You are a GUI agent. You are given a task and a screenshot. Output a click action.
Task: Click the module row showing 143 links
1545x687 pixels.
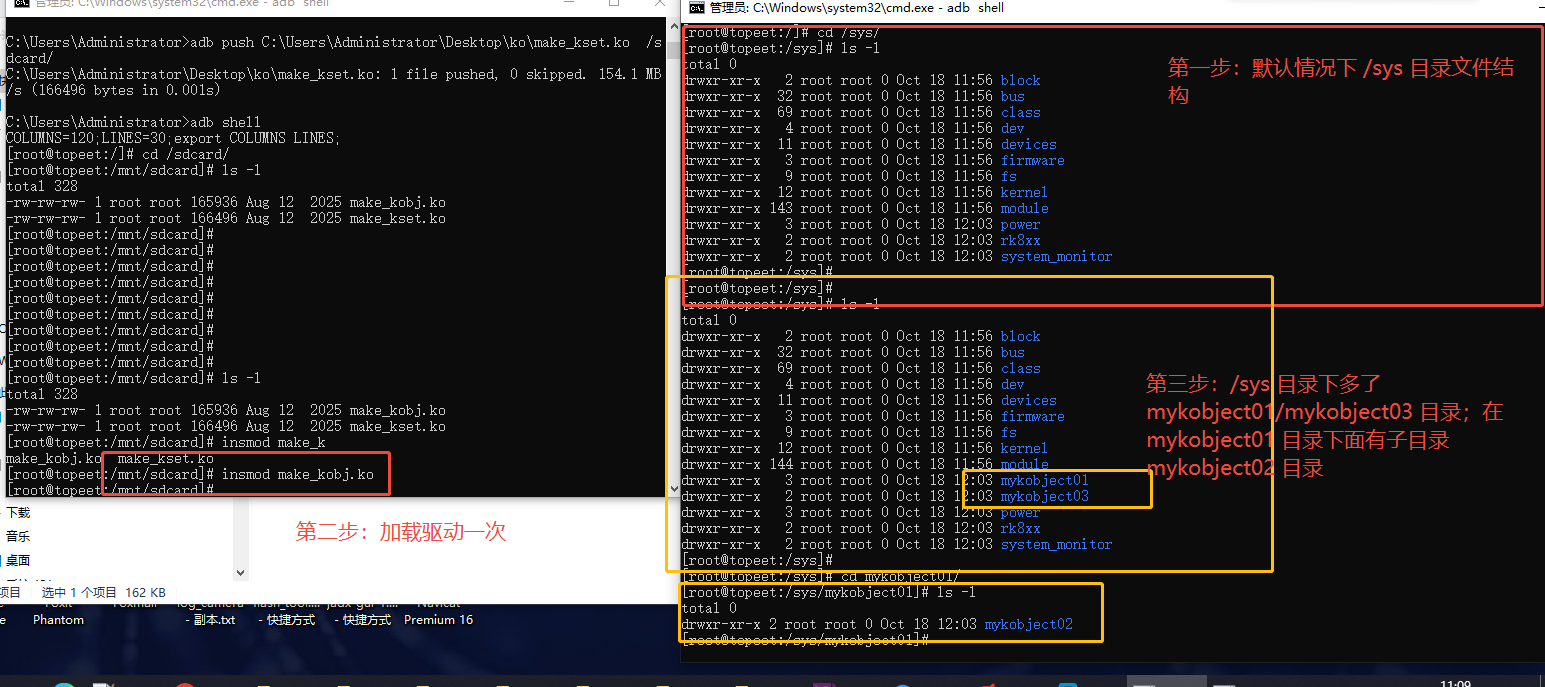(865, 208)
